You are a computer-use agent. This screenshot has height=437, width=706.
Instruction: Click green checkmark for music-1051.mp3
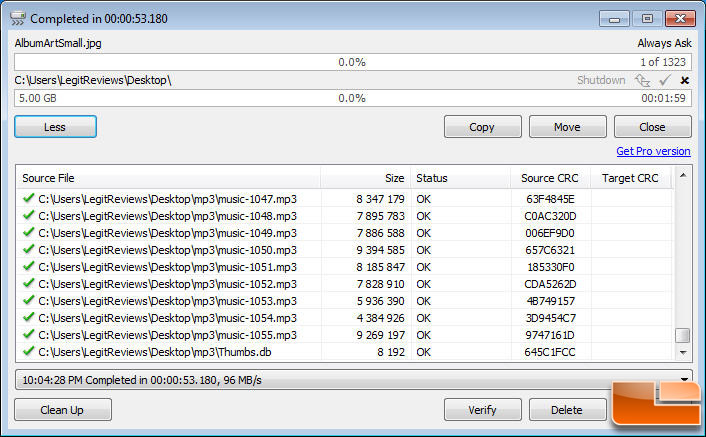tap(29, 266)
